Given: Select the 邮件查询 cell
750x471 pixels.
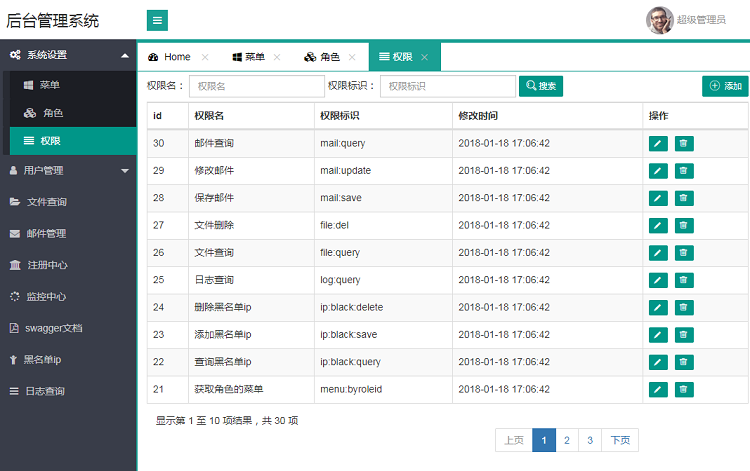Looking at the screenshot, I should point(252,143).
